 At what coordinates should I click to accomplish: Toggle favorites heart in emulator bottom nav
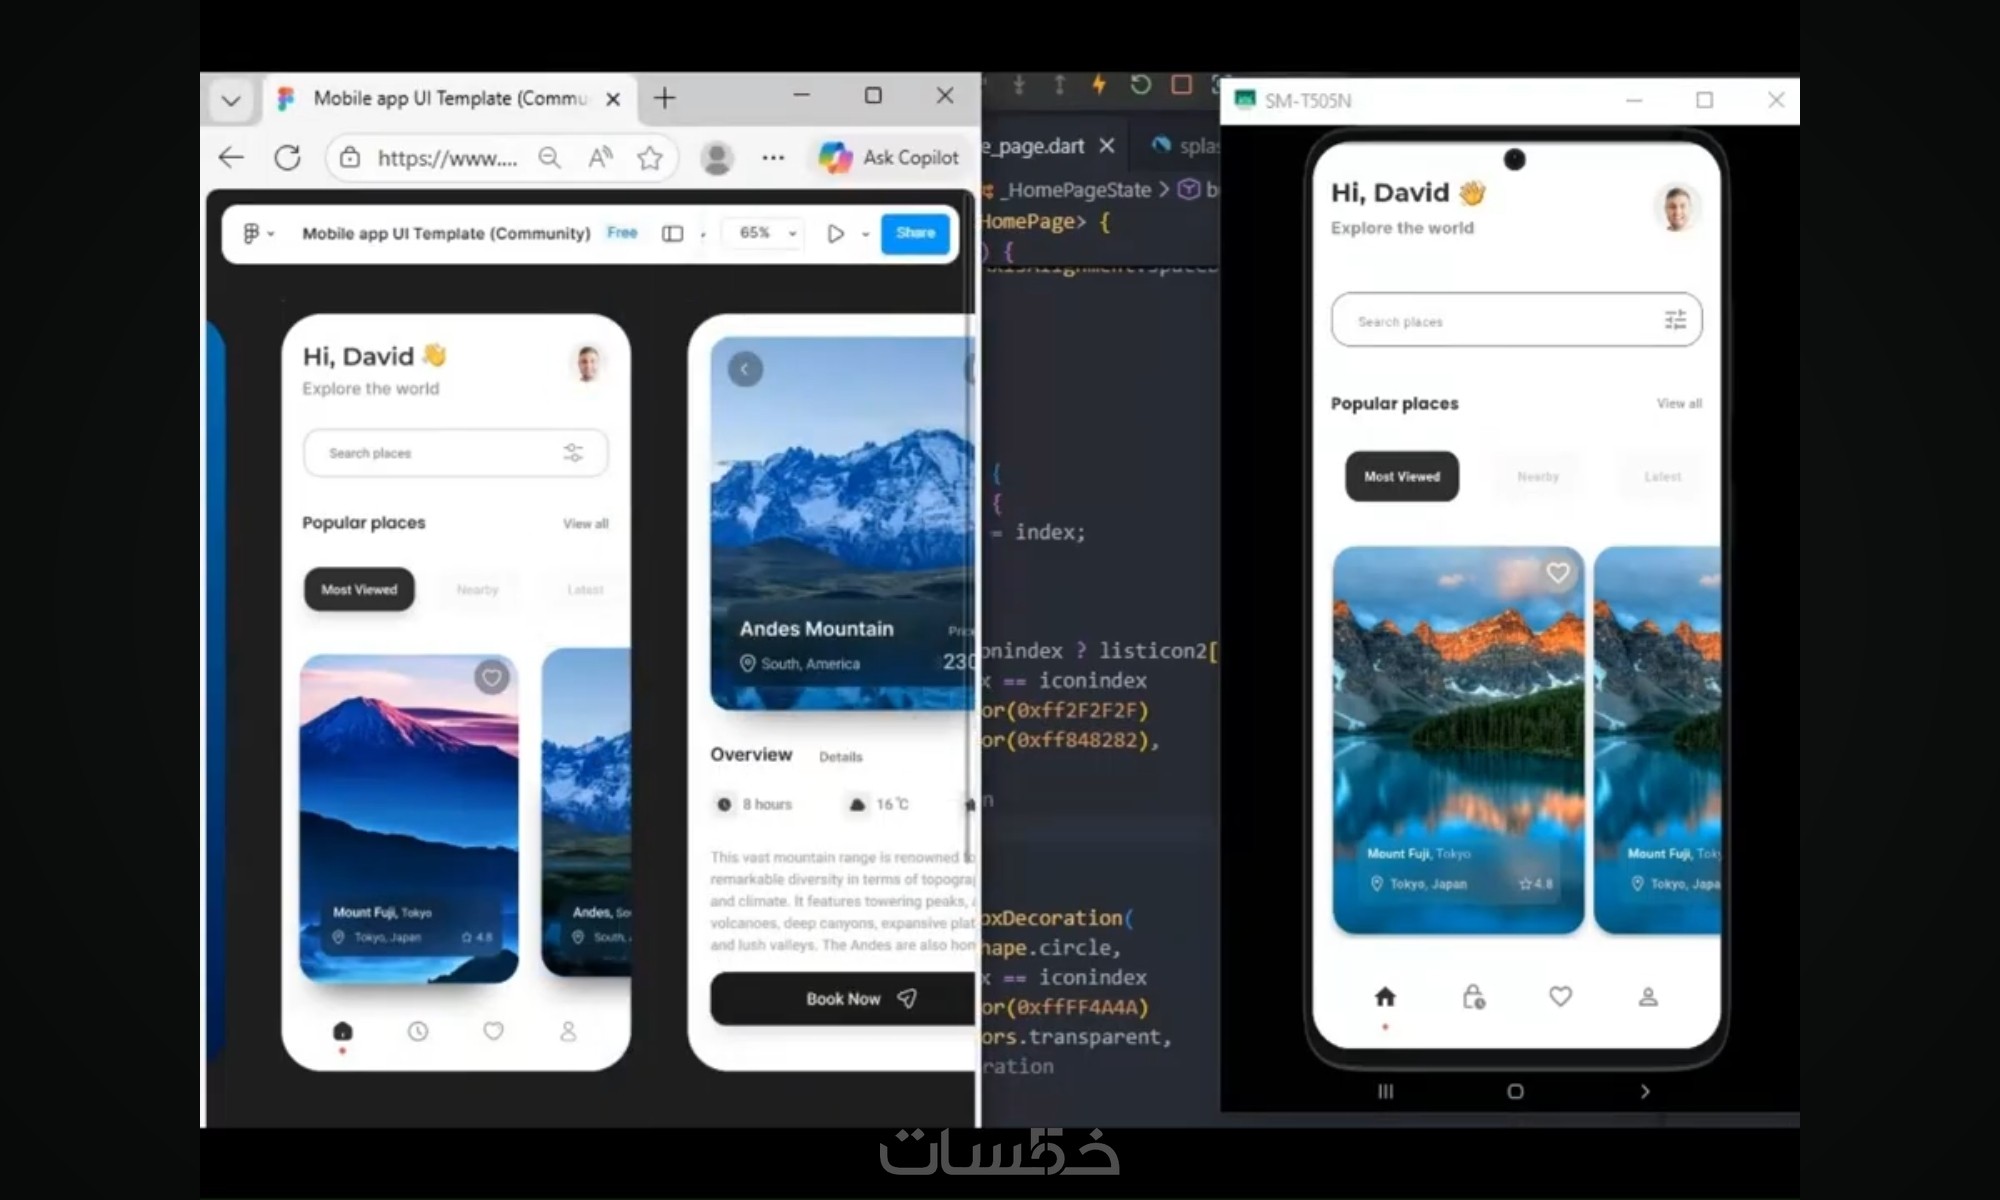click(x=1560, y=996)
